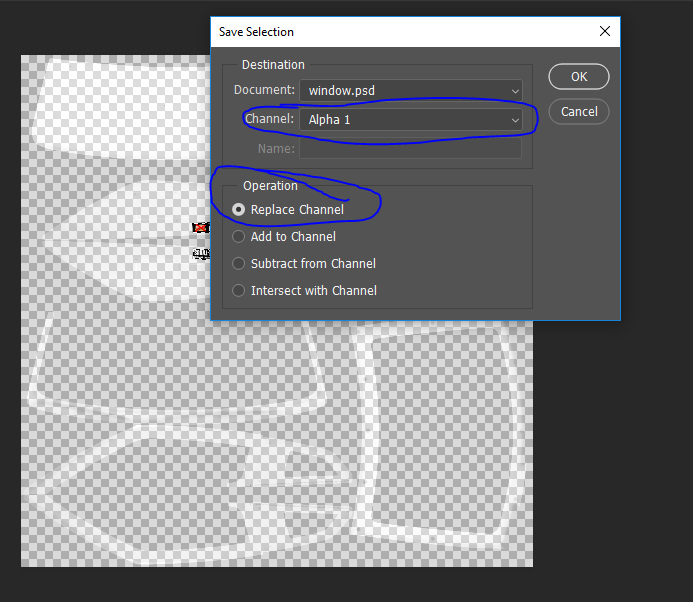Click the Channel dropdown chevron arrow
The height and width of the screenshot is (602, 693).
click(x=515, y=120)
